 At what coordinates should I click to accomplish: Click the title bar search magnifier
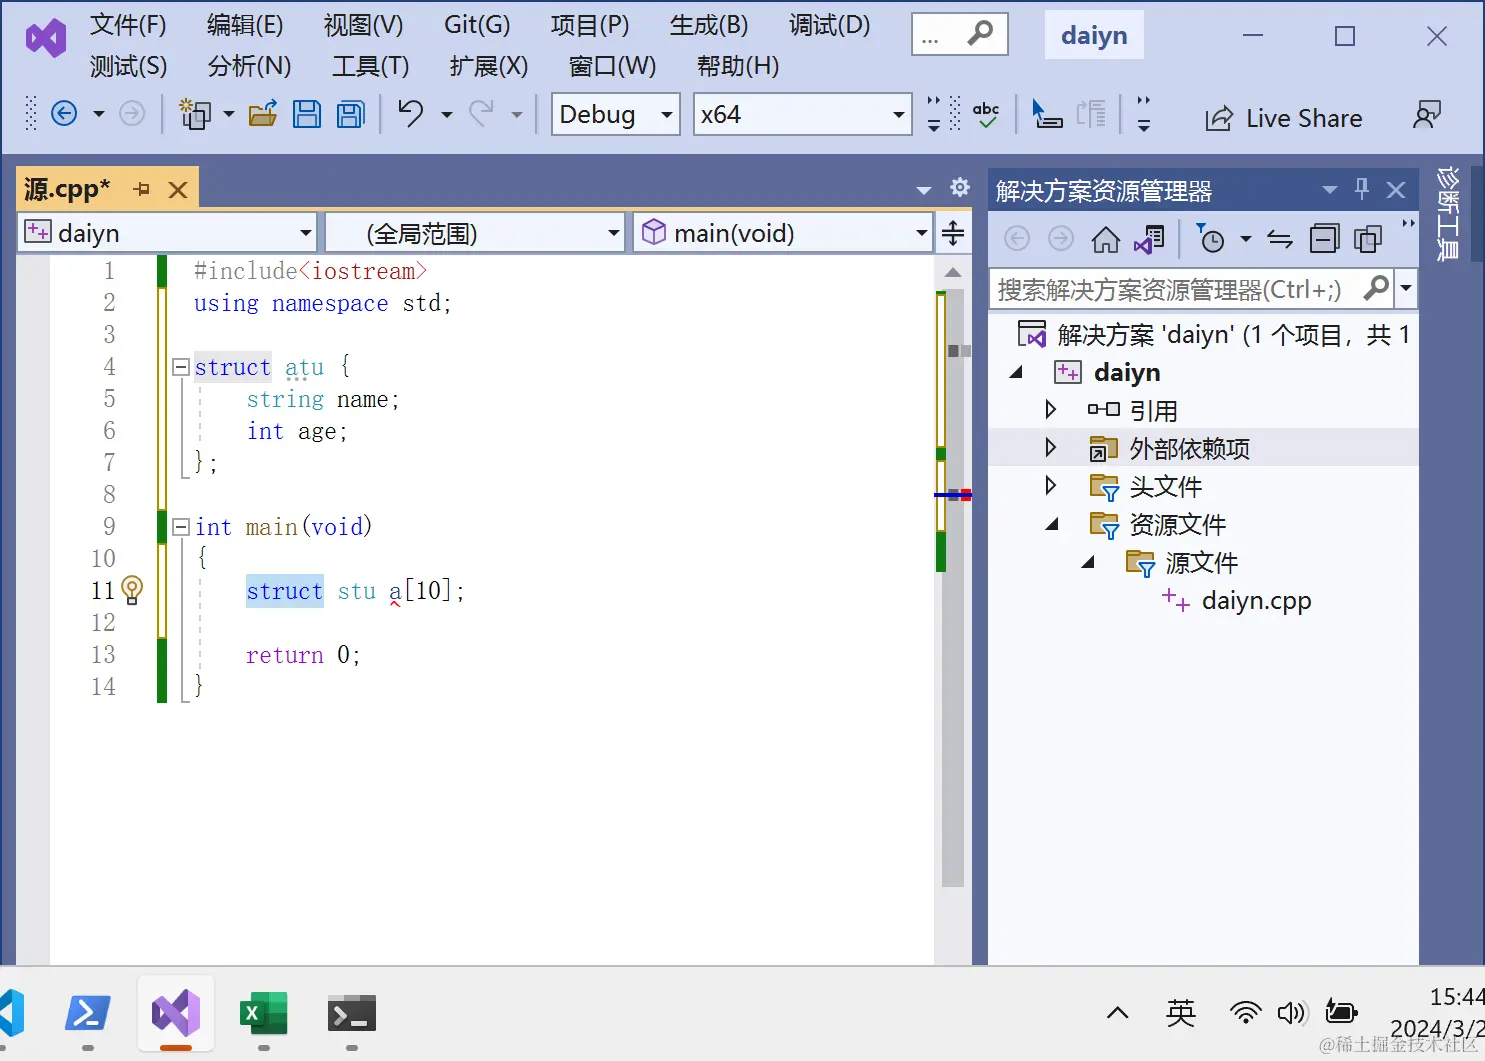point(980,34)
